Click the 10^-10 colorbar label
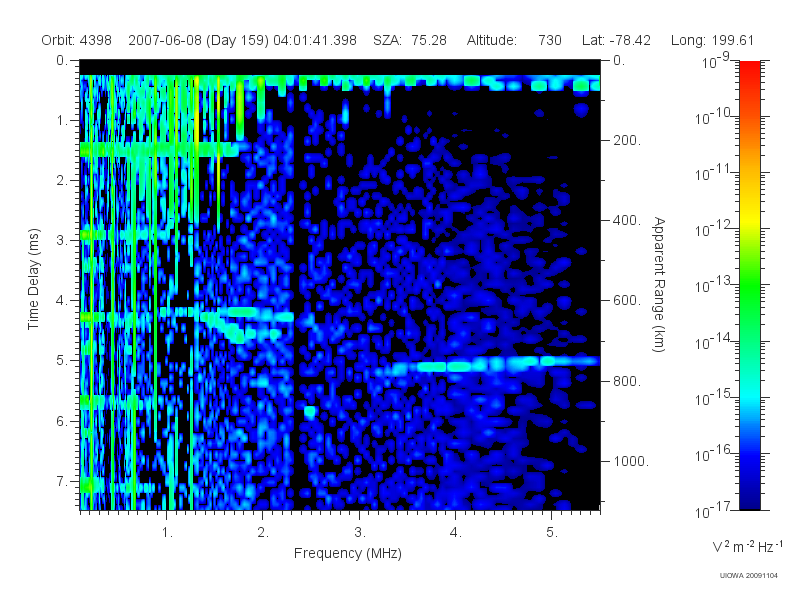Screen dimensions: 800x600 click(714, 116)
